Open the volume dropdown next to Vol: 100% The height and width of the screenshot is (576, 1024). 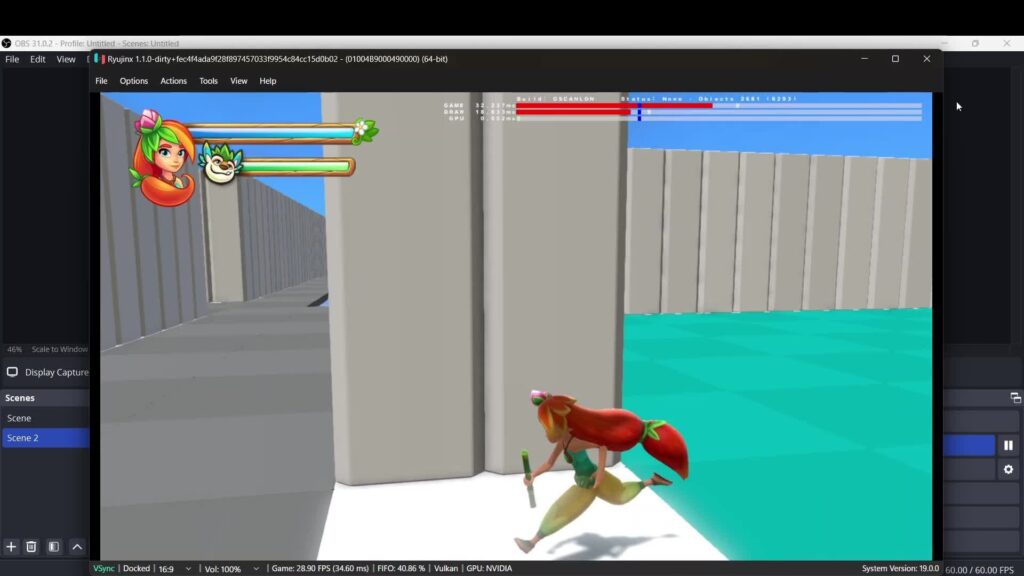pos(255,568)
